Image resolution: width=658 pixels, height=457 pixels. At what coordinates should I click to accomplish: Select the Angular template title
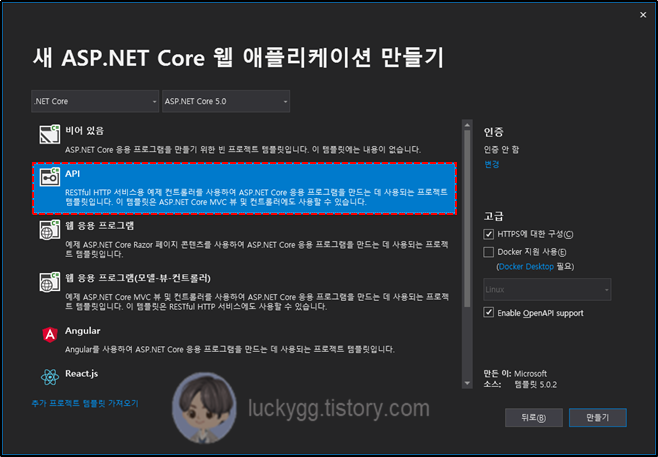coord(82,331)
